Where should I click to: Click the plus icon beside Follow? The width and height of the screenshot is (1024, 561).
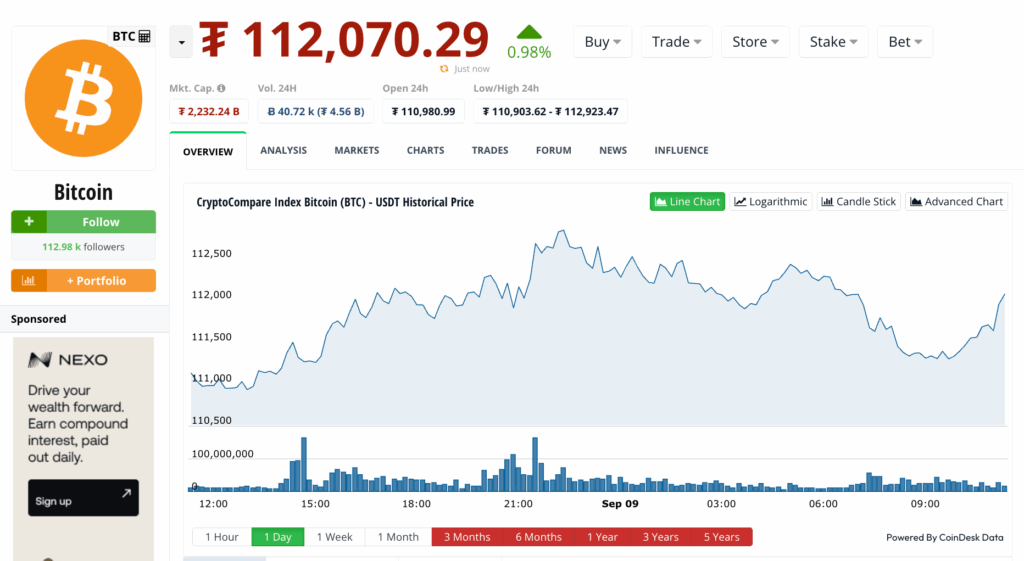[x=29, y=222]
